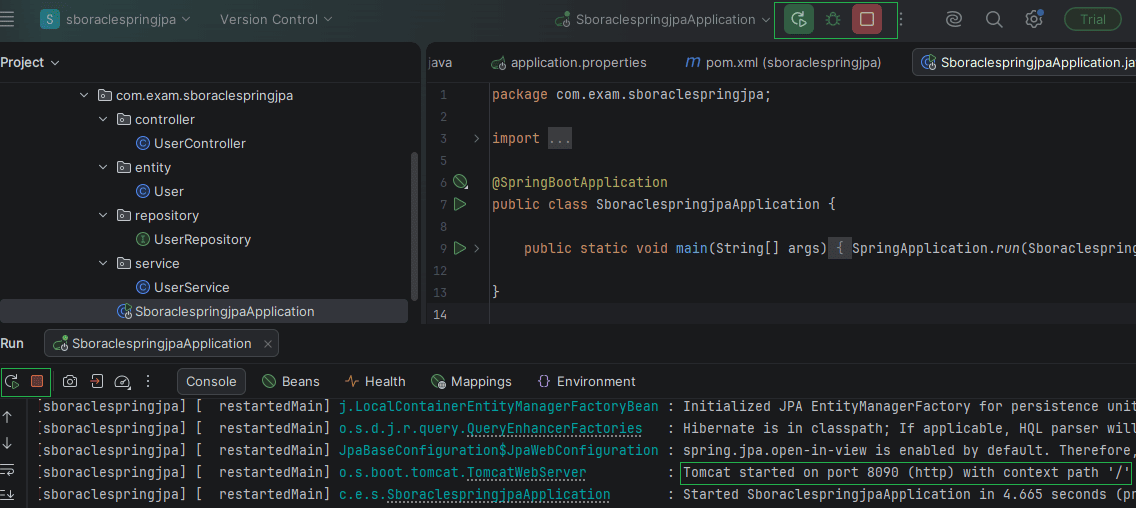The height and width of the screenshot is (508, 1136).
Task: Click the run gutter icon on line 9
Action: pyautogui.click(x=459, y=249)
